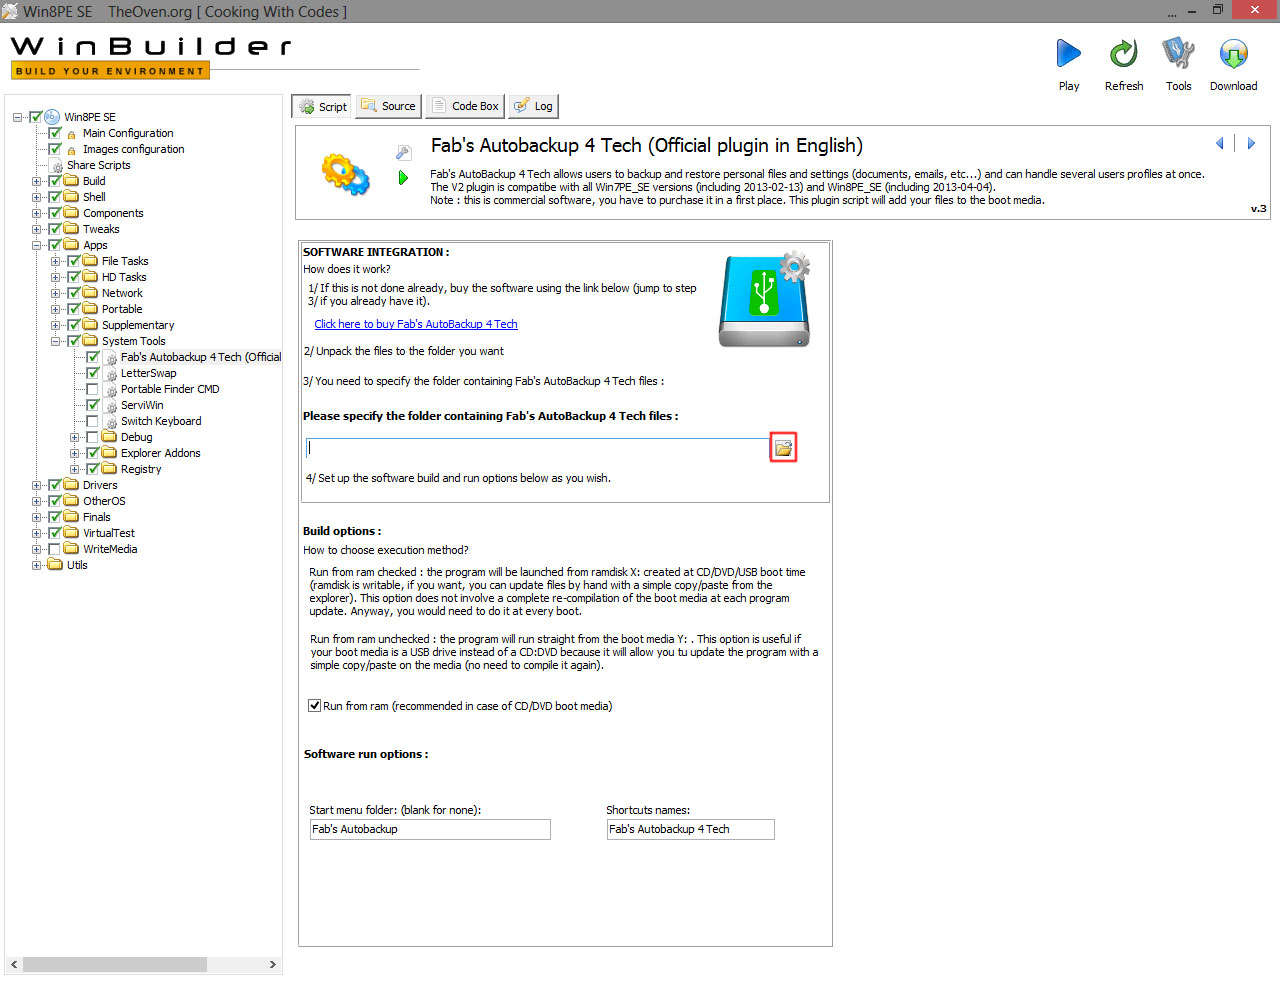Screen dimensions: 1280x982
Task: Select Main Configuration in tree
Action: (128, 133)
